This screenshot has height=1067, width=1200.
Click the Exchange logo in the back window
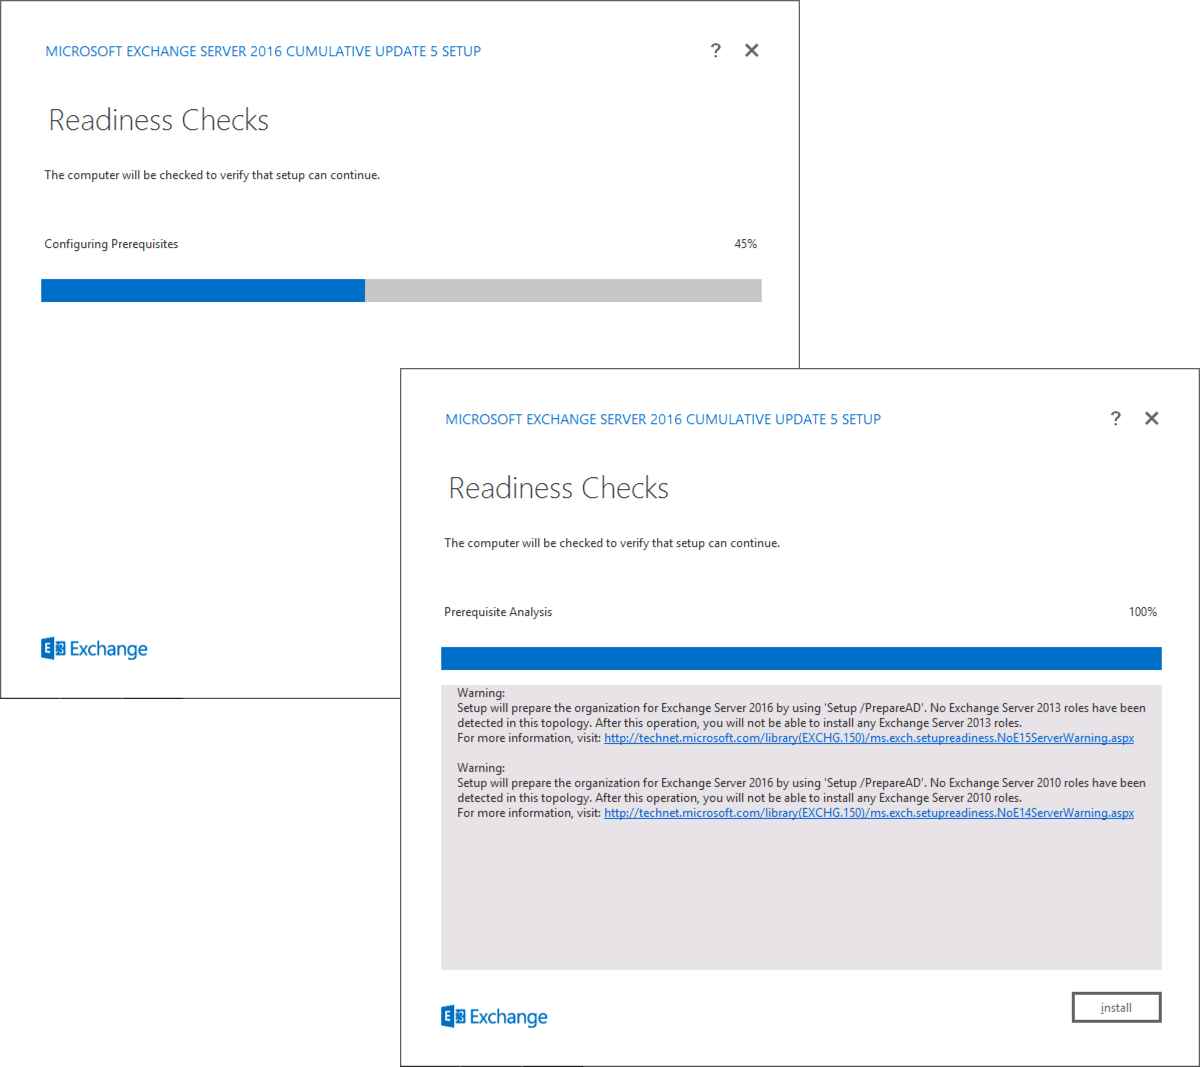(x=94, y=649)
